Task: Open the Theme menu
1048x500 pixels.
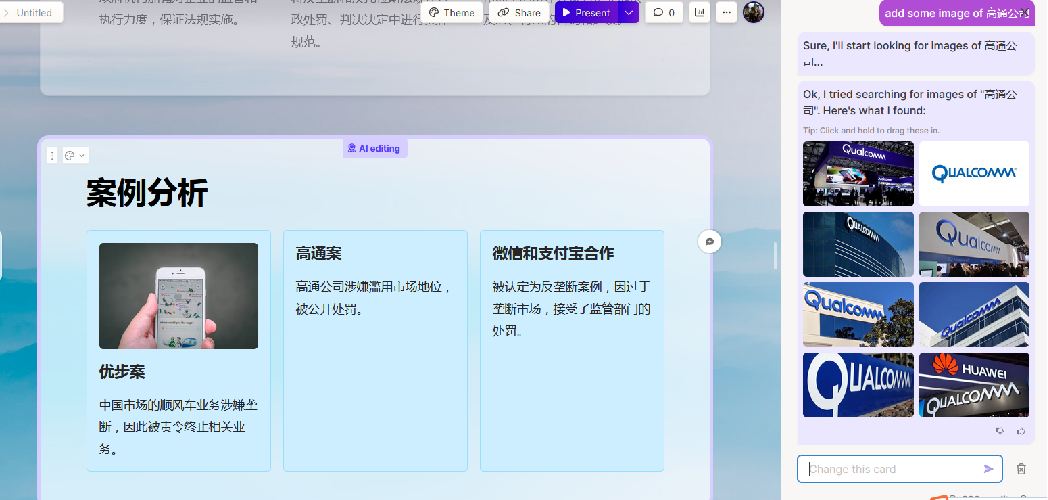Action: 452,13
